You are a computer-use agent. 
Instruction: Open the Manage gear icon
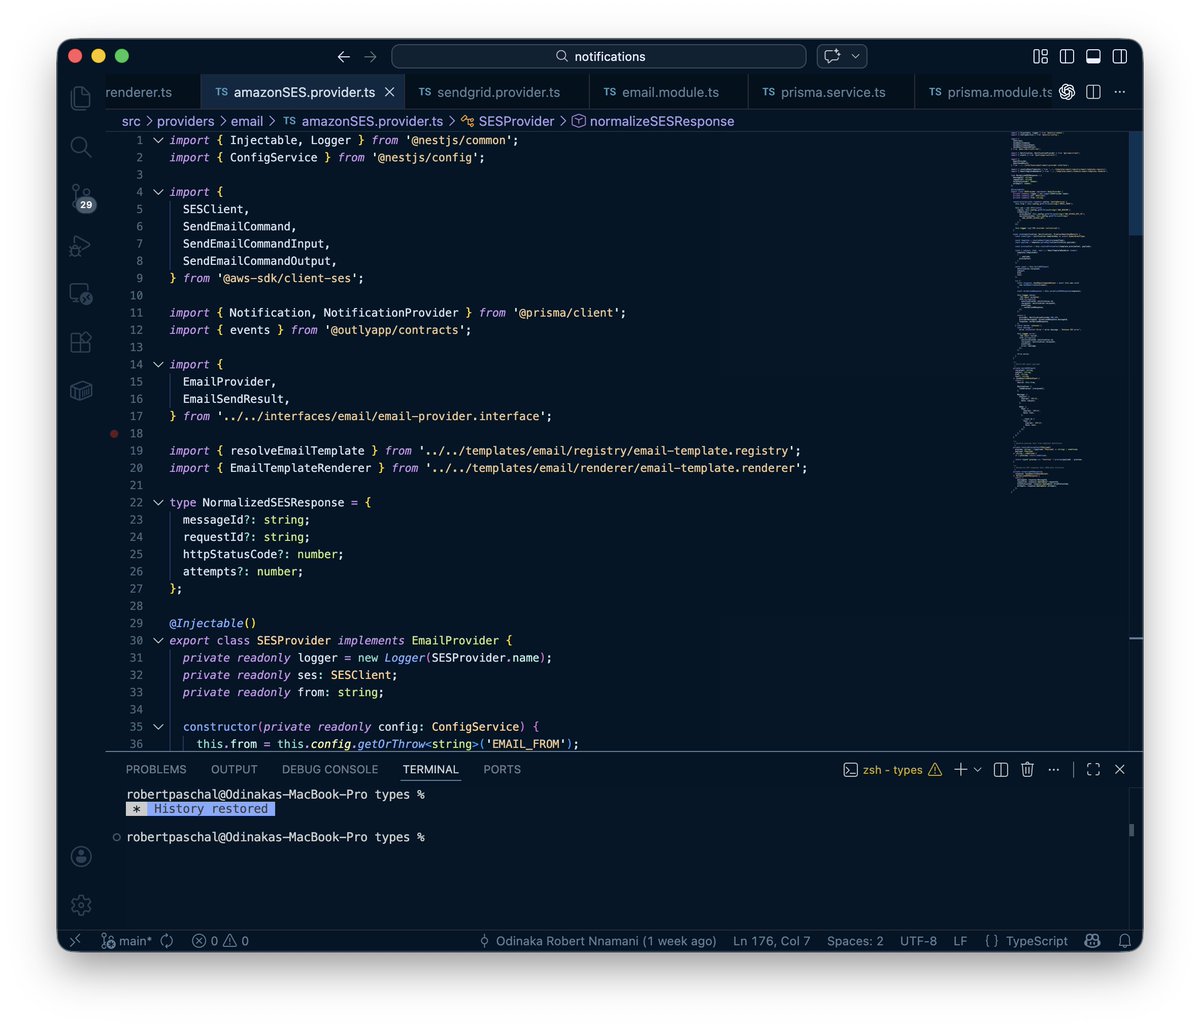coord(81,905)
